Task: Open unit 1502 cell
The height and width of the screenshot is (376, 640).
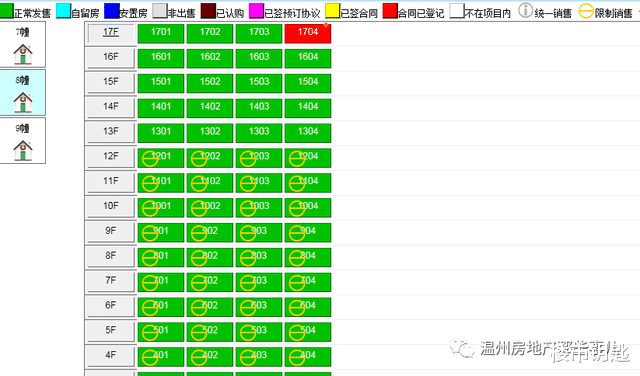Action: point(210,83)
